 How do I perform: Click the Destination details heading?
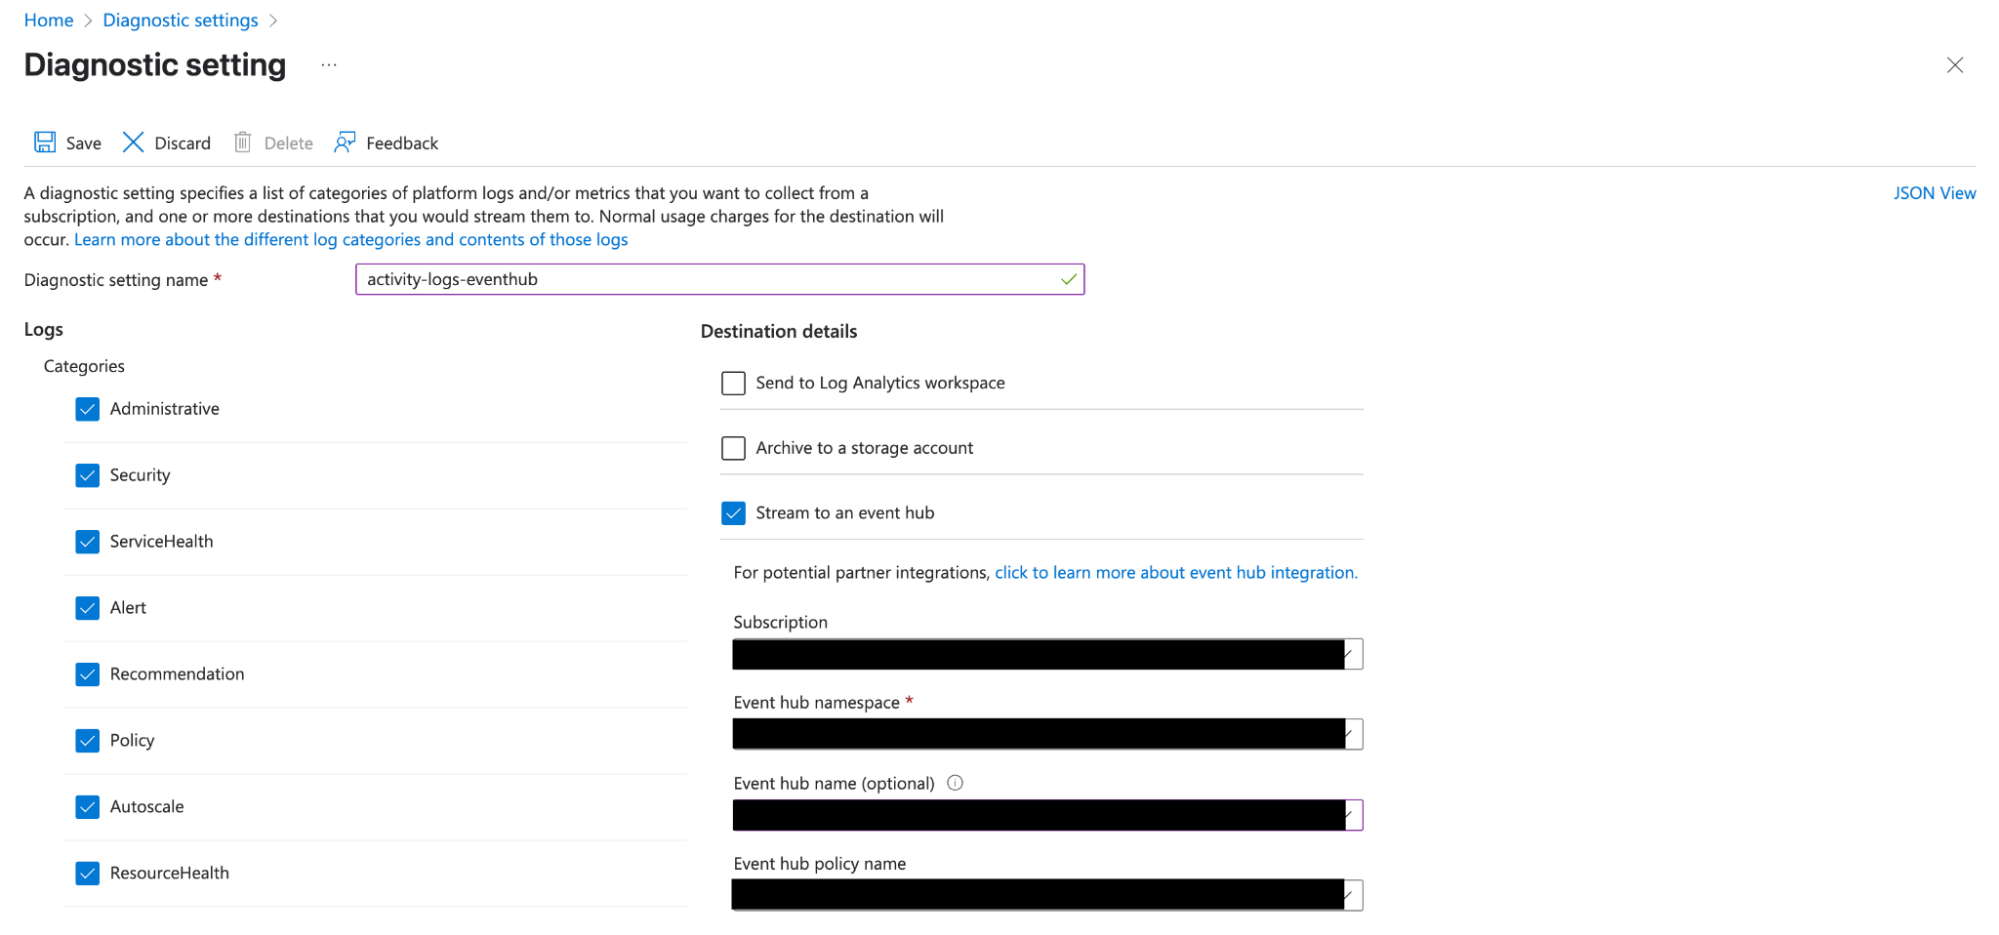779,331
